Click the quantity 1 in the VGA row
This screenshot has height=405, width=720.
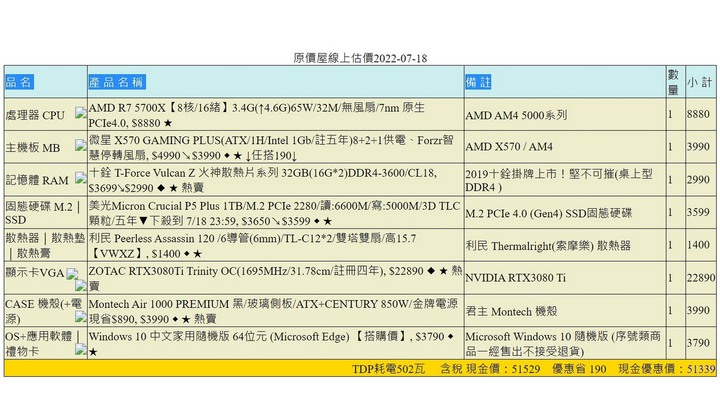coord(670,277)
